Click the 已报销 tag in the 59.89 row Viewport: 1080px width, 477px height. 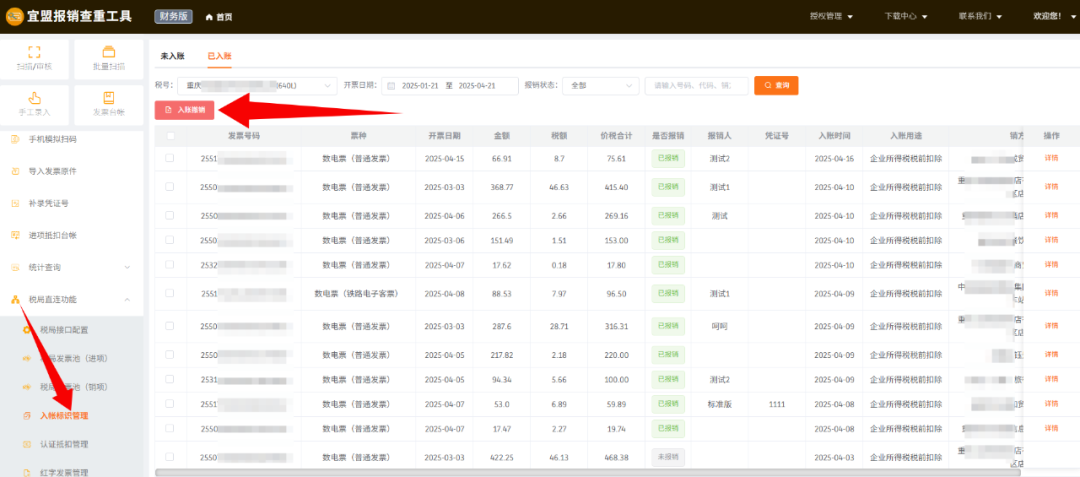point(668,404)
